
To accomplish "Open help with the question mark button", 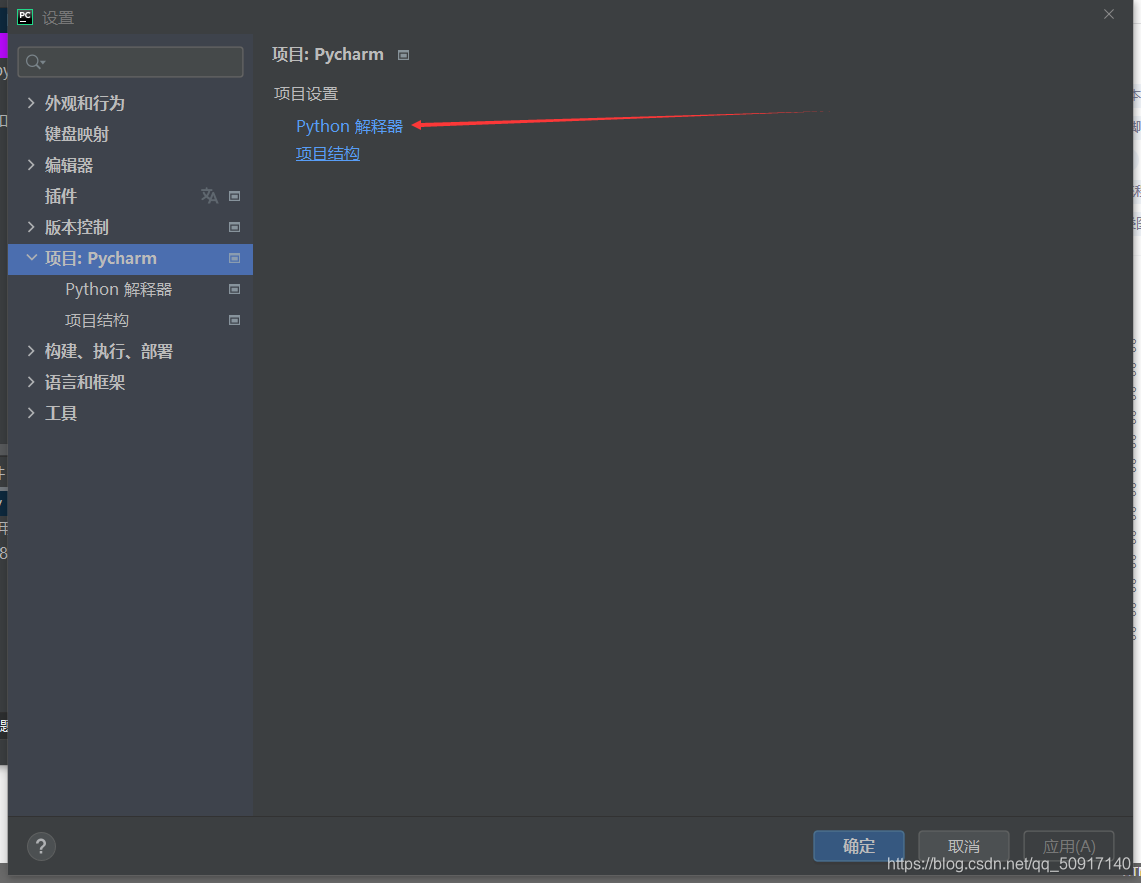I will tap(41, 847).
